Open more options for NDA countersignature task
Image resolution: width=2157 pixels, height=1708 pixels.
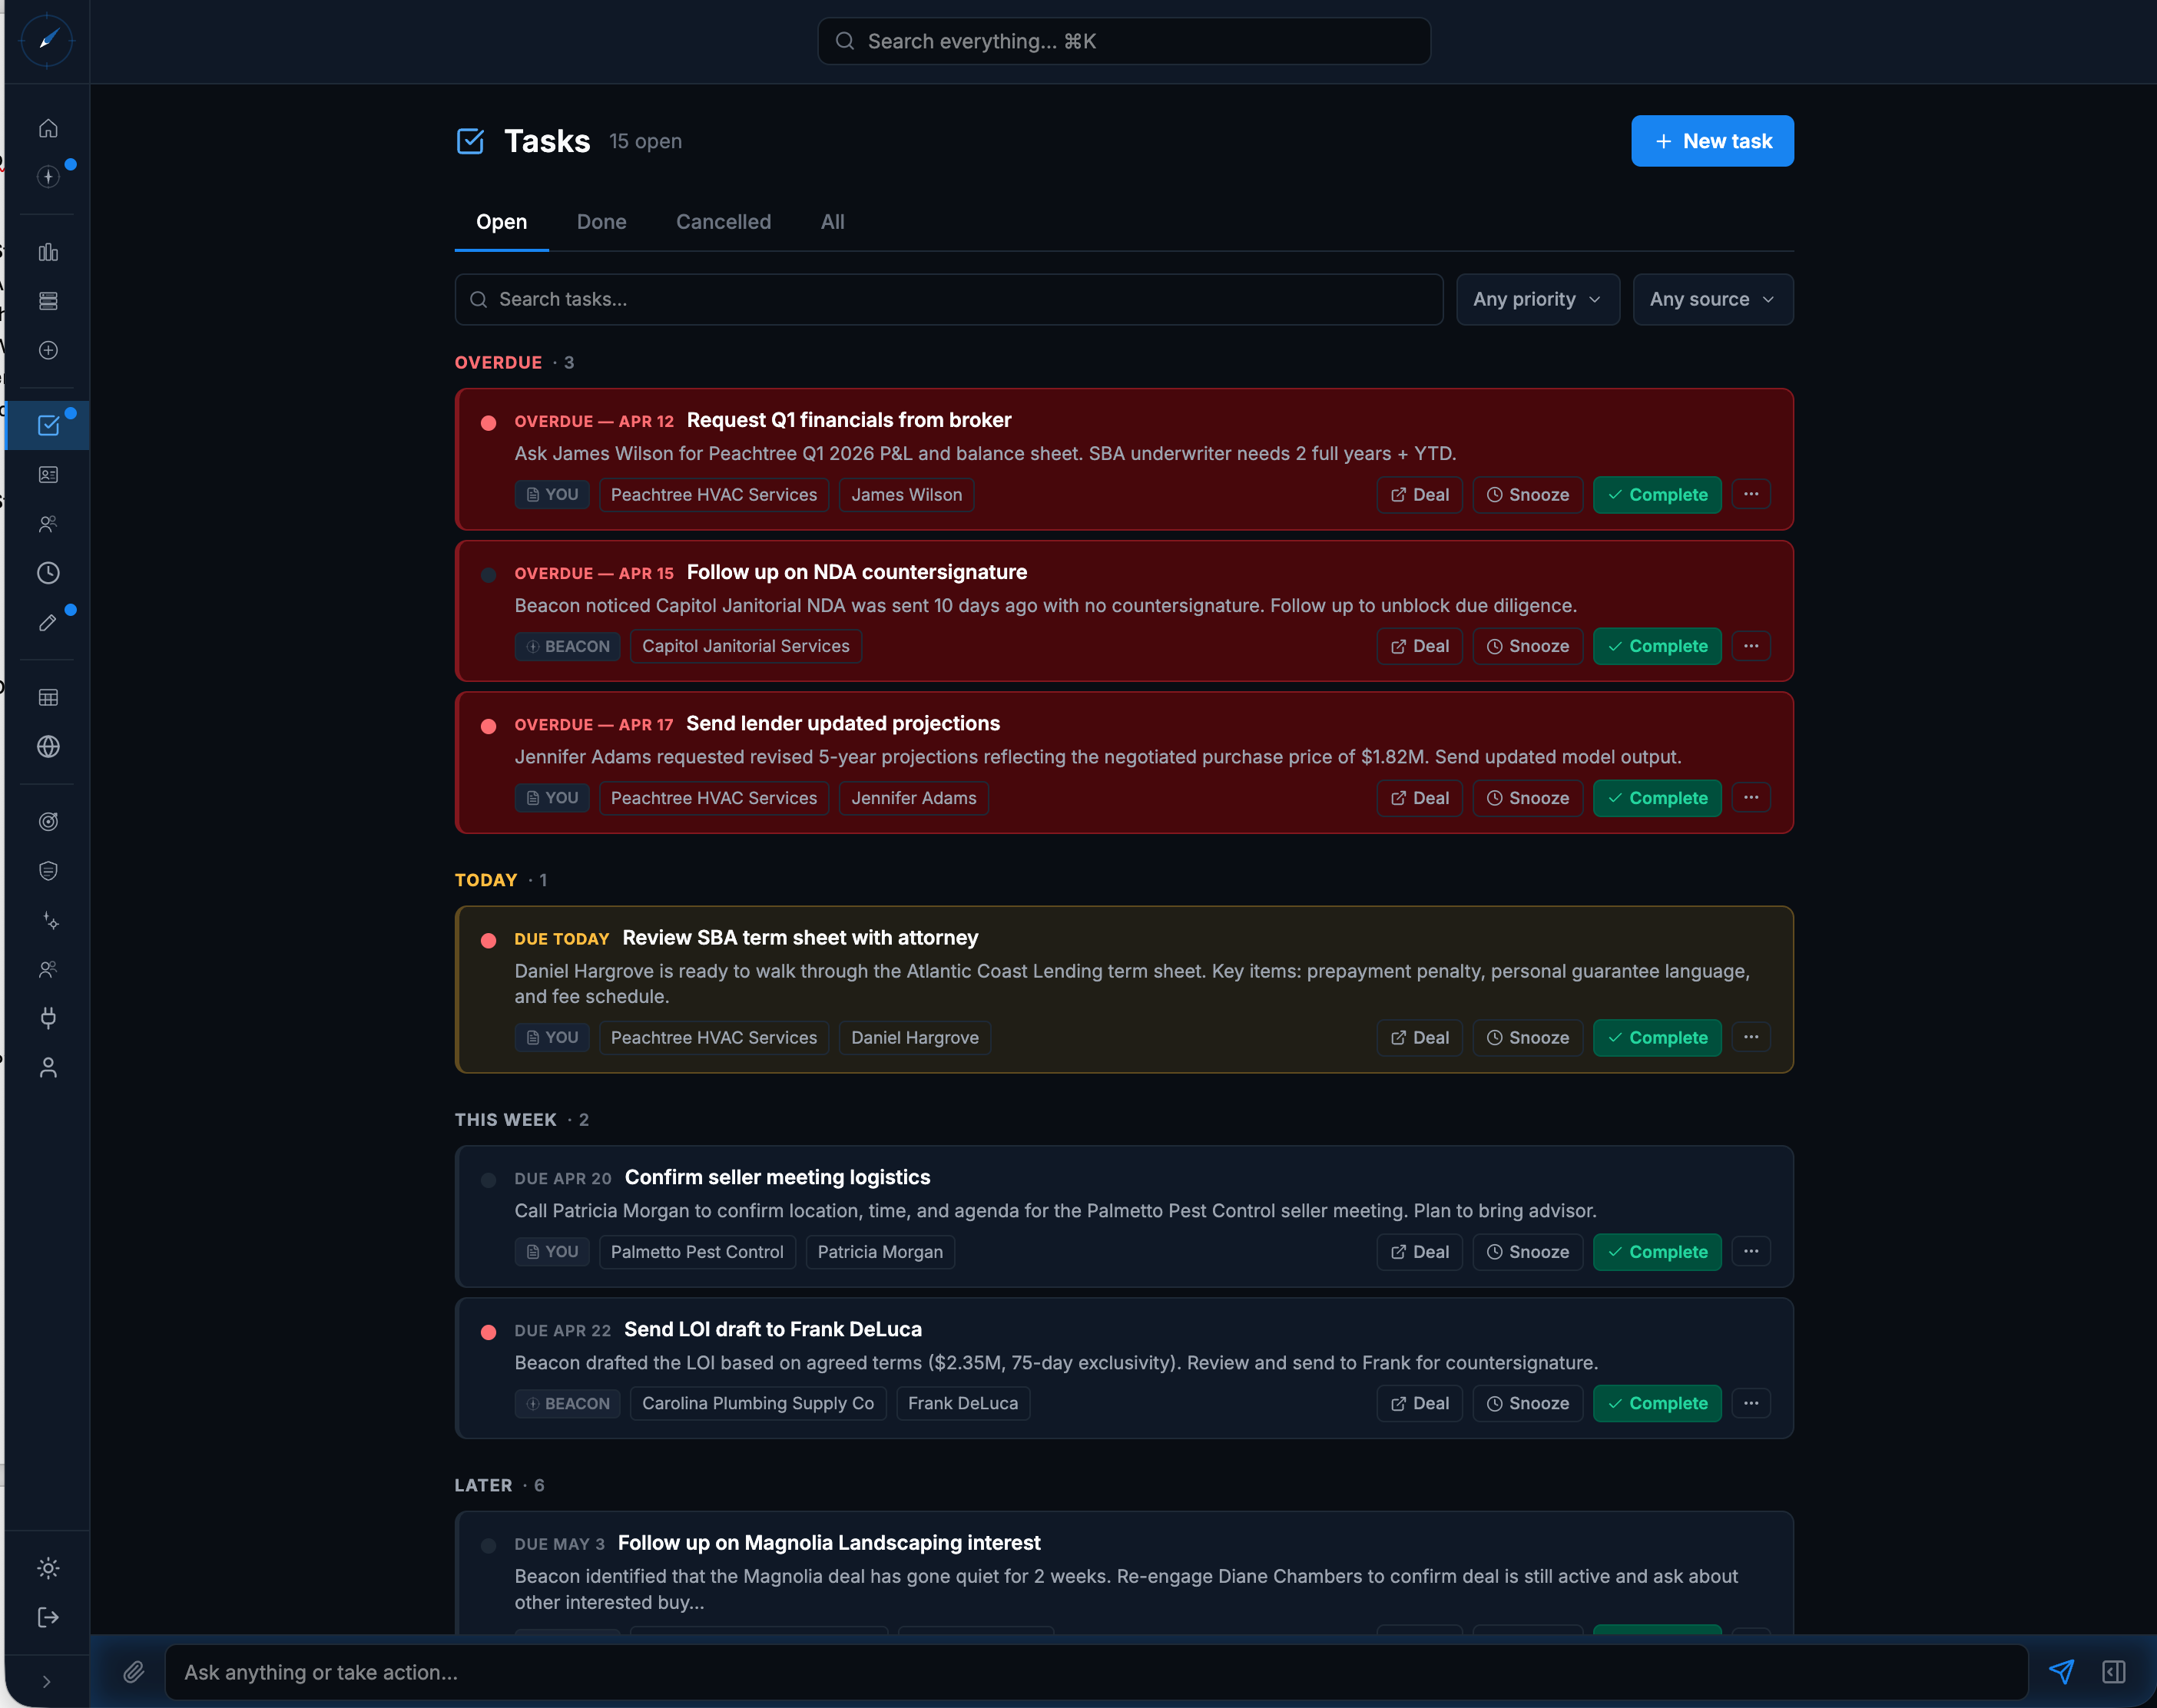[1750, 646]
